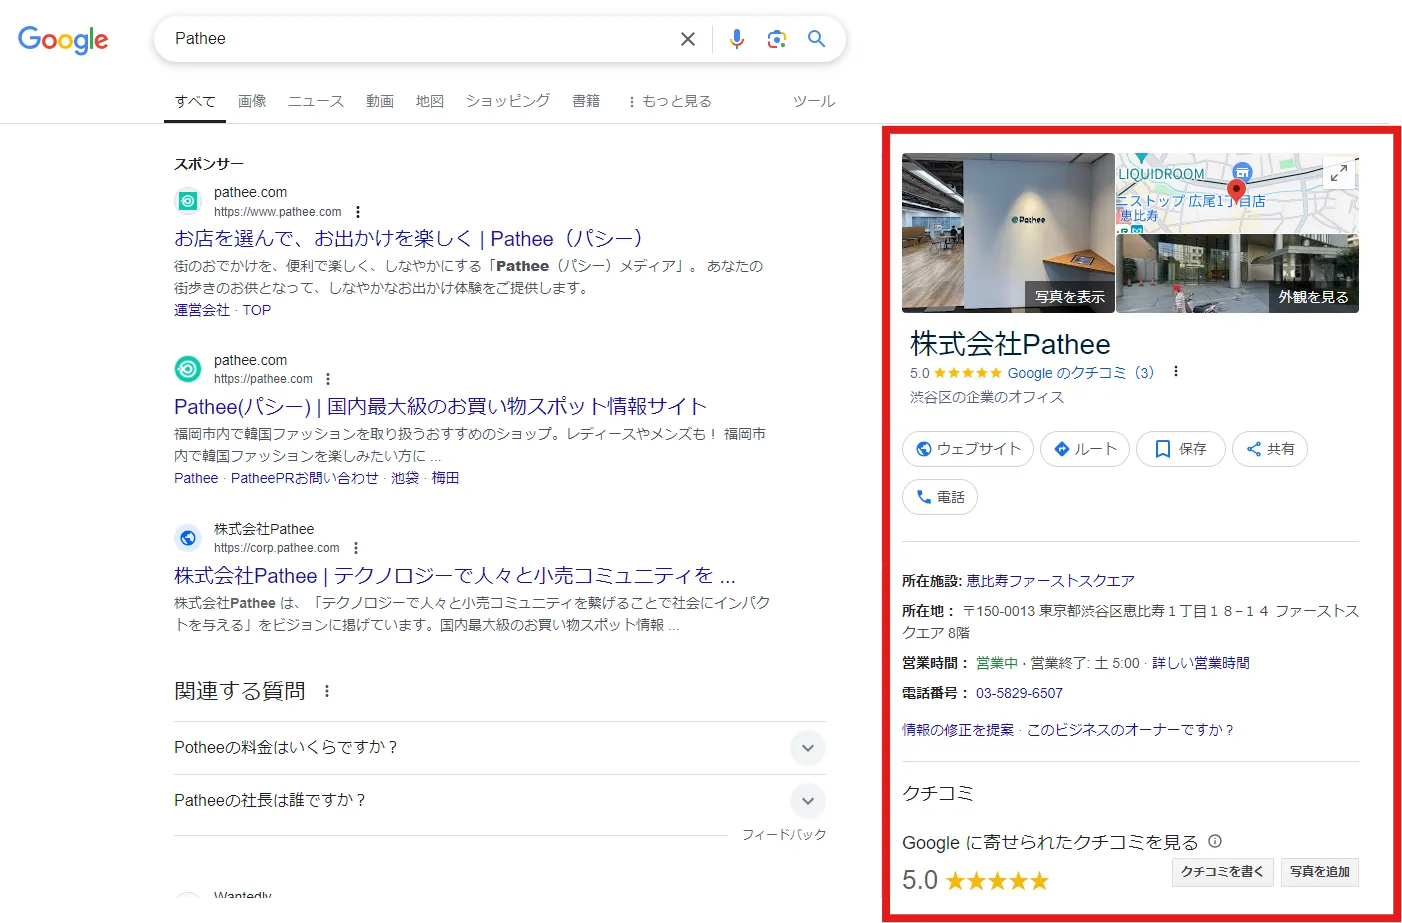
Task: Clear the query using the X icon
Action: coord(688,38)
